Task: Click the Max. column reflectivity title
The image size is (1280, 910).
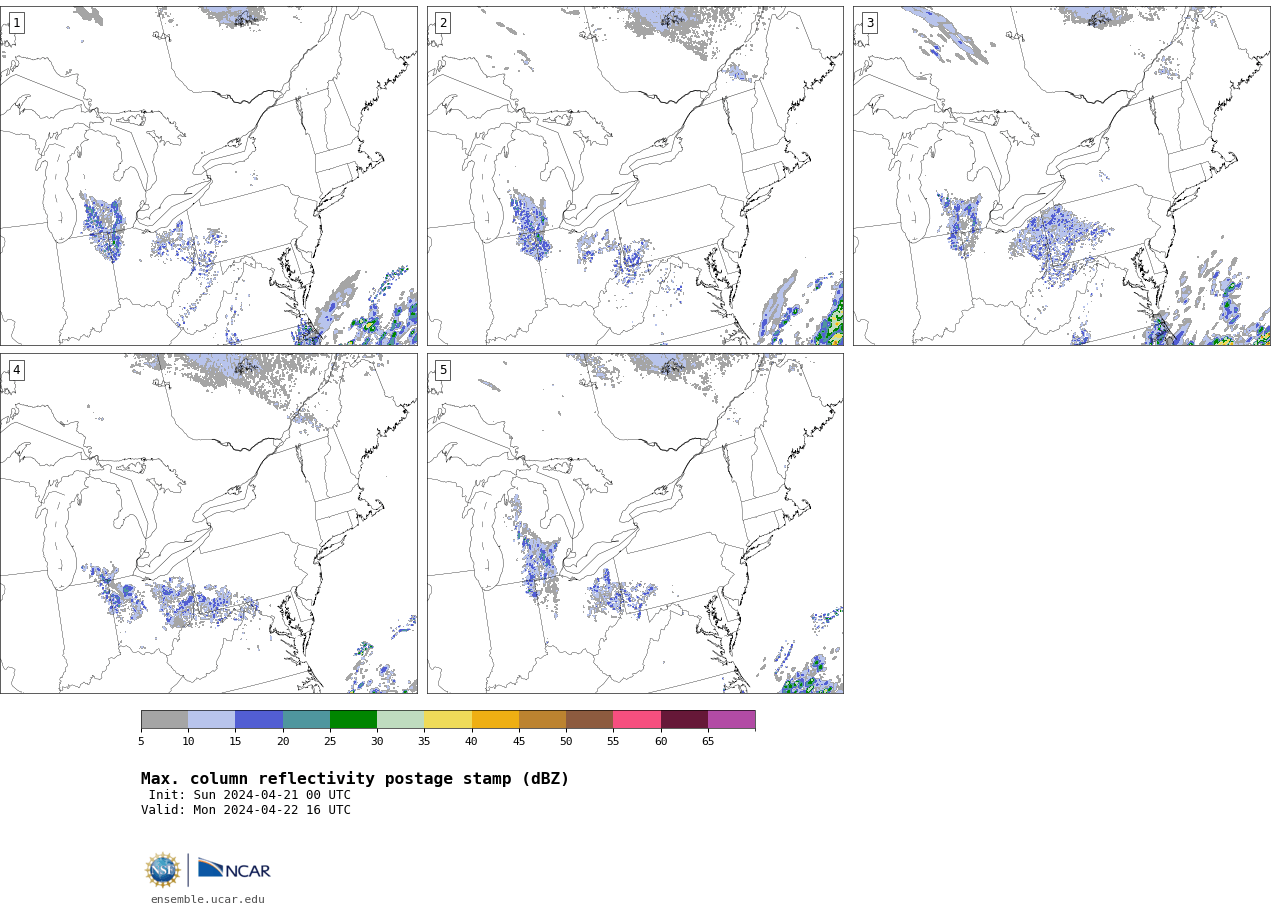Action: (355, 779)
